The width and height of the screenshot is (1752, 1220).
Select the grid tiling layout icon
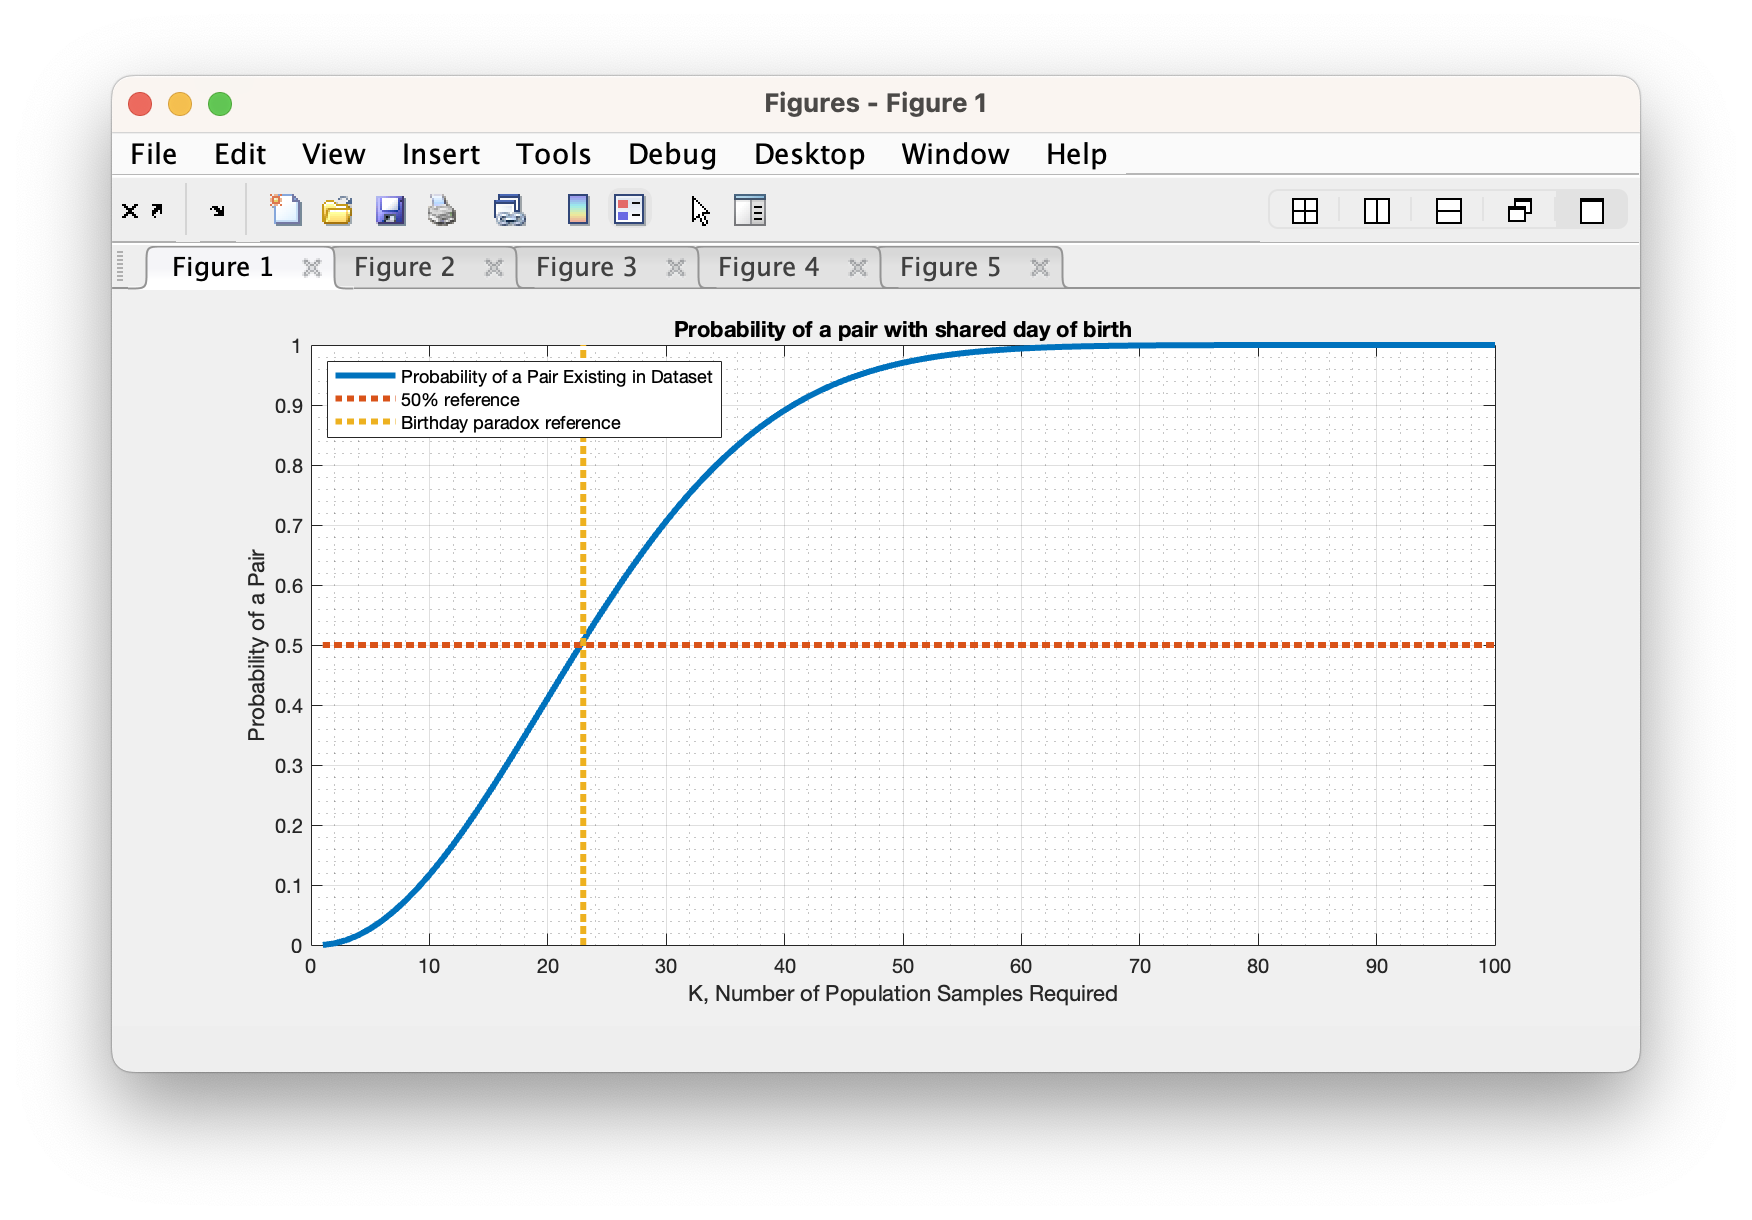pos(1305,210)
